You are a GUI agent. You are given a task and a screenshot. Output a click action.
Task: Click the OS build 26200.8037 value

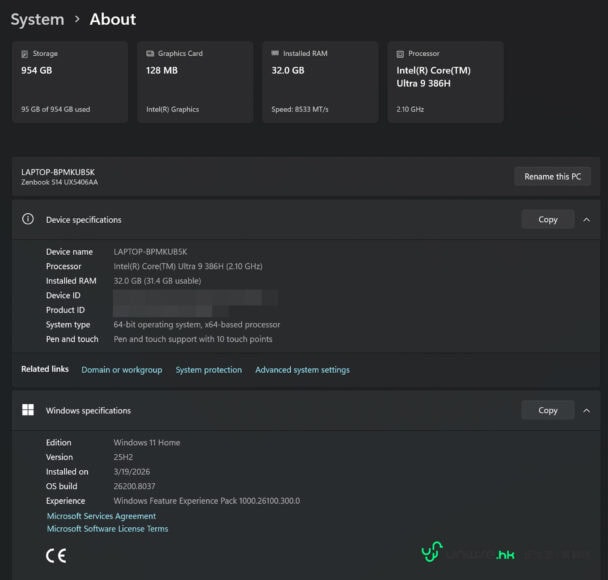tap(135, 486)
